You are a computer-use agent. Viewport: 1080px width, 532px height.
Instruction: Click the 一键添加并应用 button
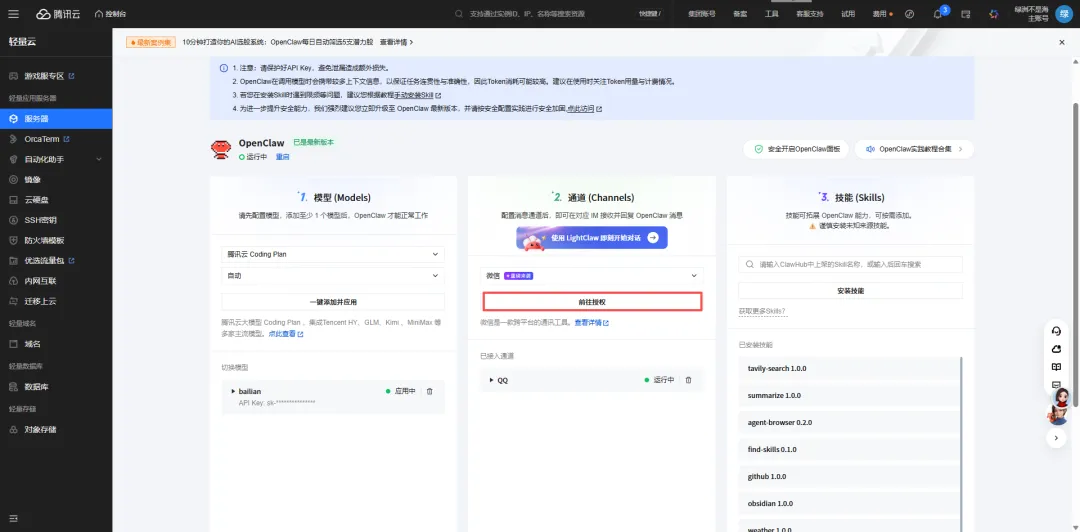click(x=333, y=302)
